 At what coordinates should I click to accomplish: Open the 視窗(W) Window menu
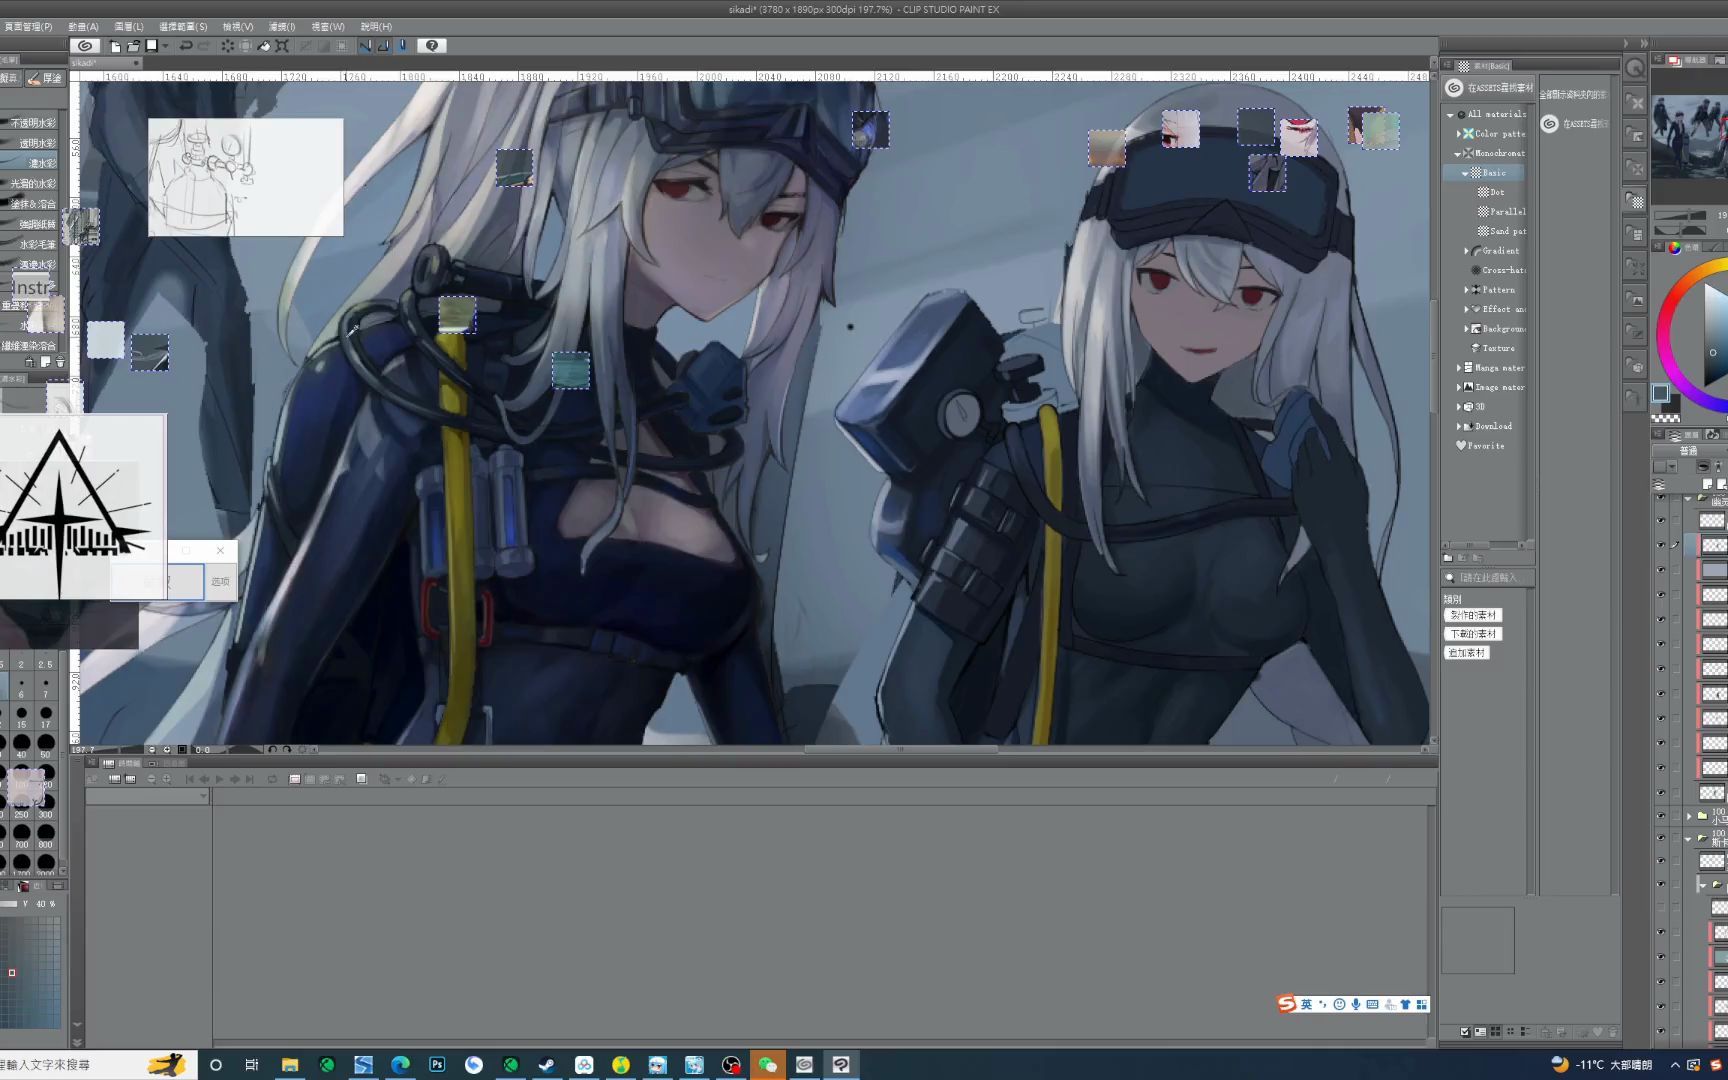[x=328, y=27]
